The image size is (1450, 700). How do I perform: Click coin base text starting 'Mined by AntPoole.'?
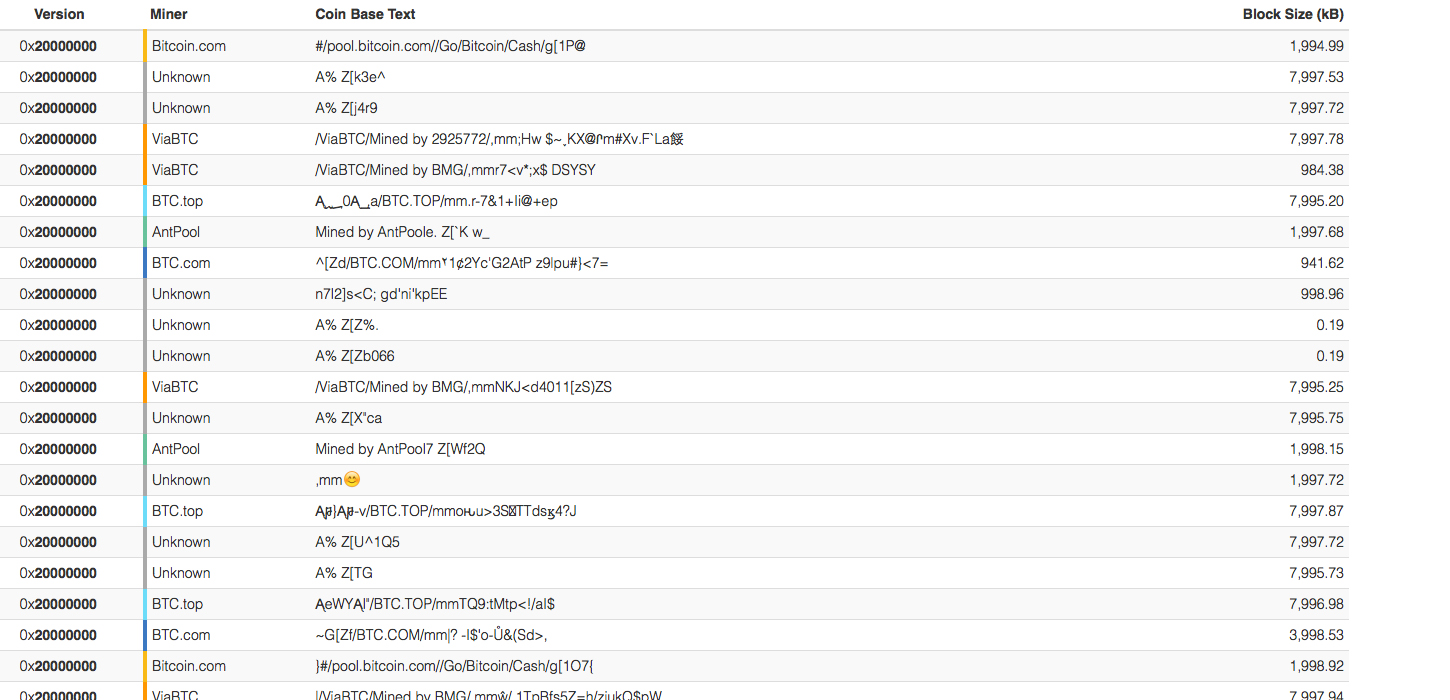(402, 232)
